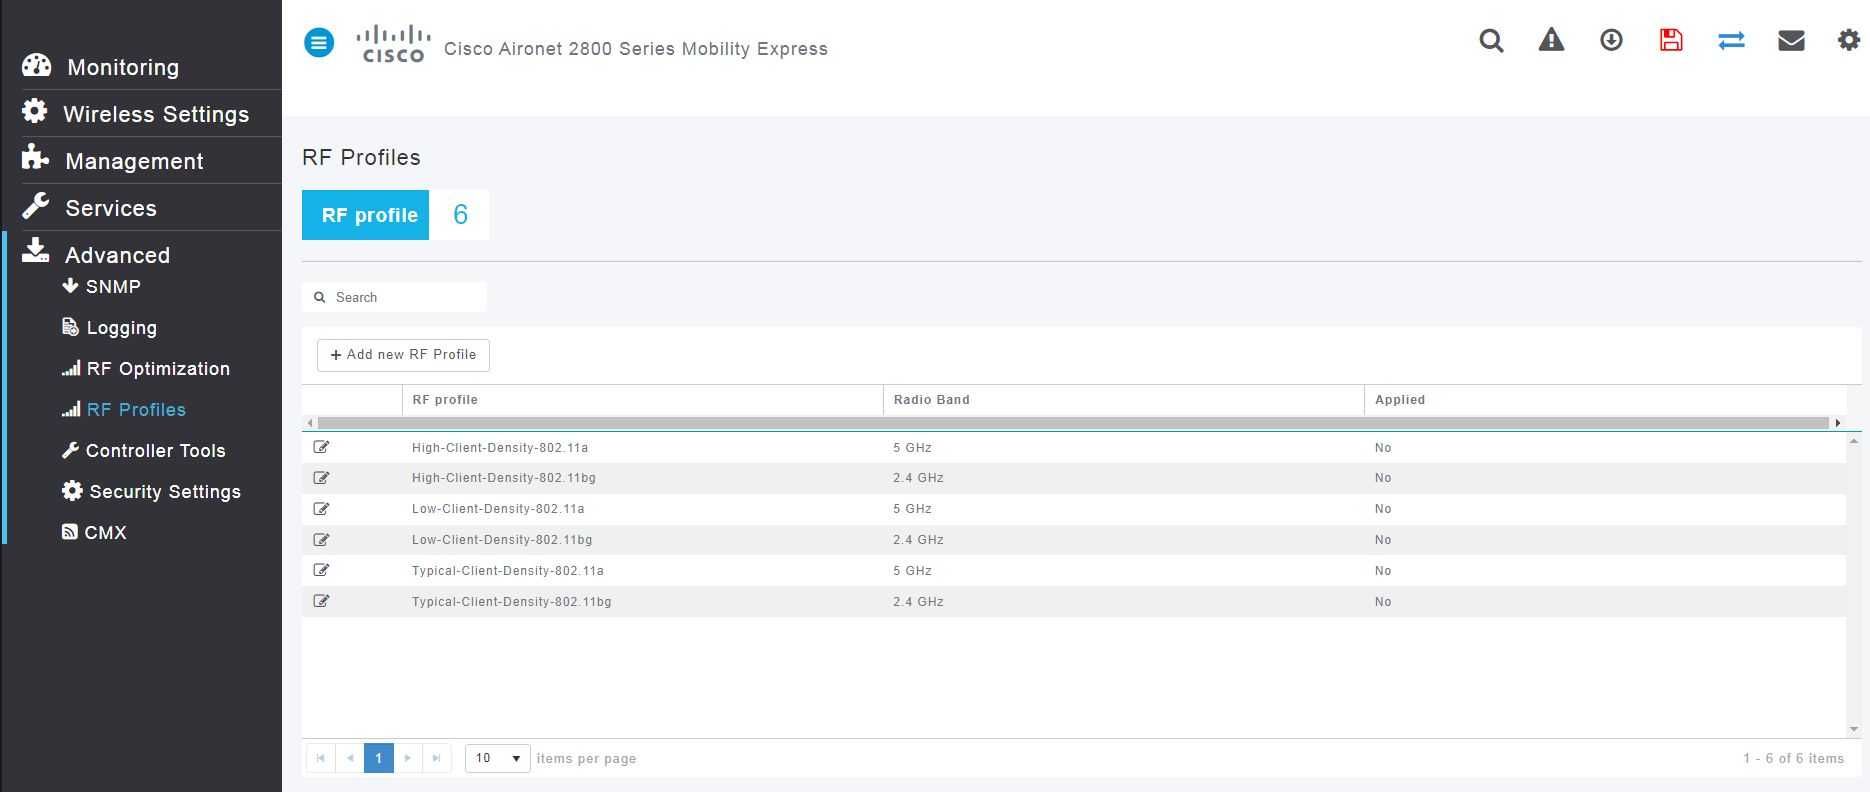Click No in Low-Client-Density-802.11a row
Image resolution: width=1870 pixels, height=792 pixels.
point(1383,509)
